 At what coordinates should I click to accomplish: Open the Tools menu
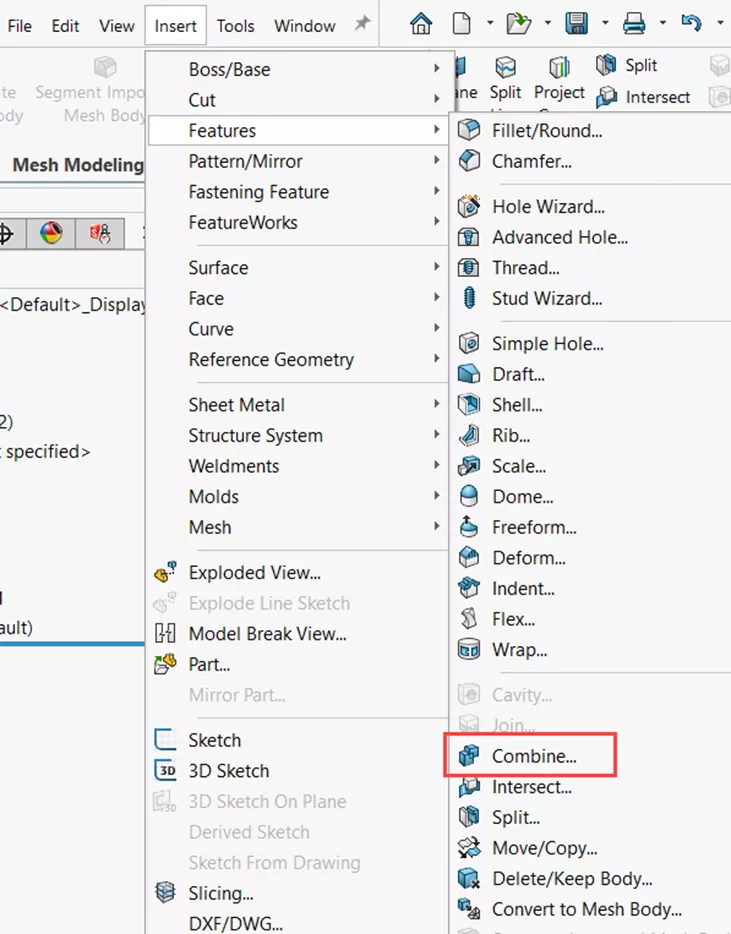235,26
